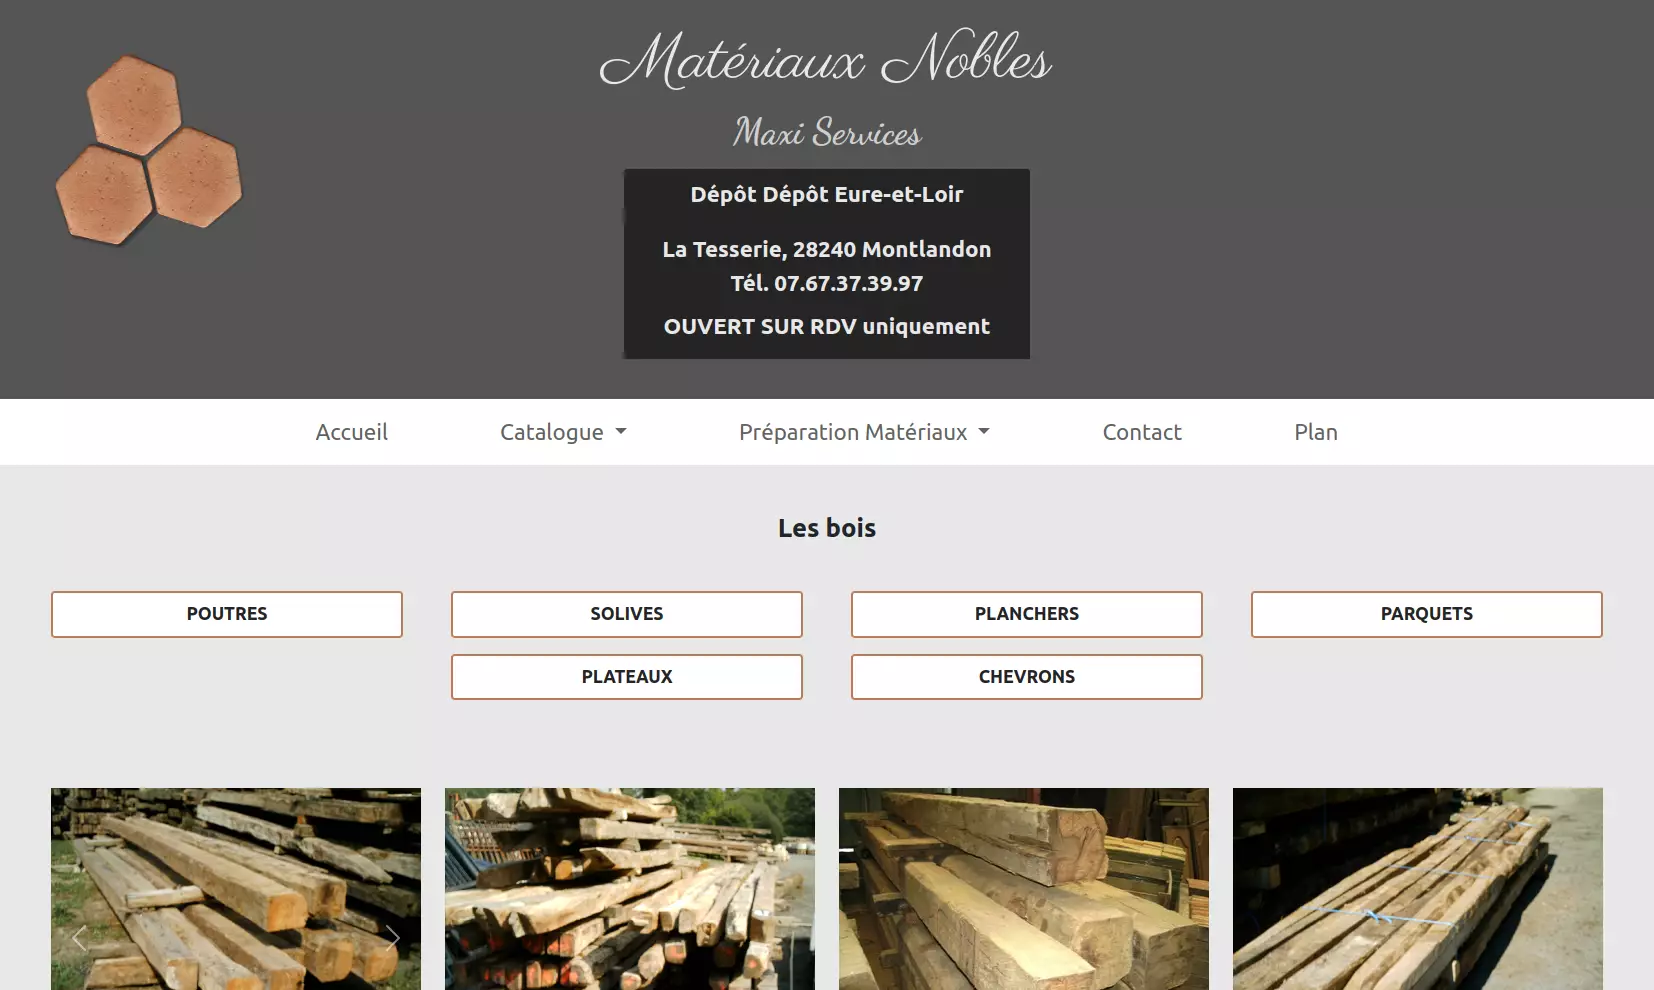Click the hexagonal terracotta tiles logo
The width and height of the screenshot is (1654, 990).
(x=149, y=150)
